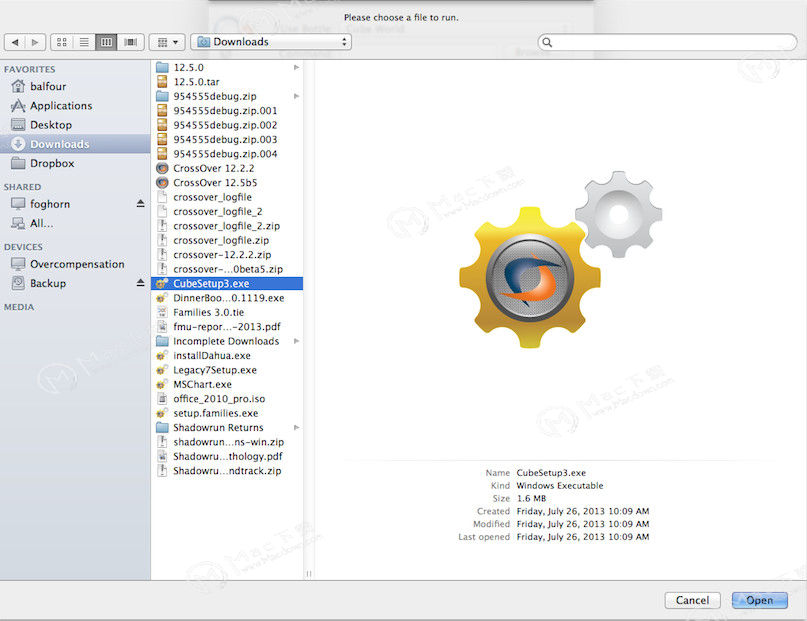Switch to Cover Flow view
The height and width of the screenshot is (621, 807).
click(x=130, y=42)
